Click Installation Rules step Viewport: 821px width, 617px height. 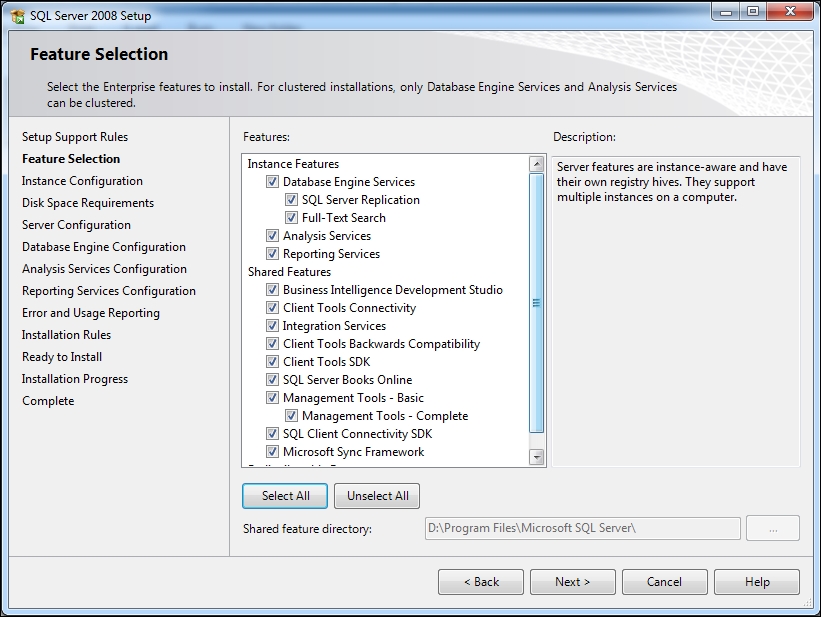(66, 335)
